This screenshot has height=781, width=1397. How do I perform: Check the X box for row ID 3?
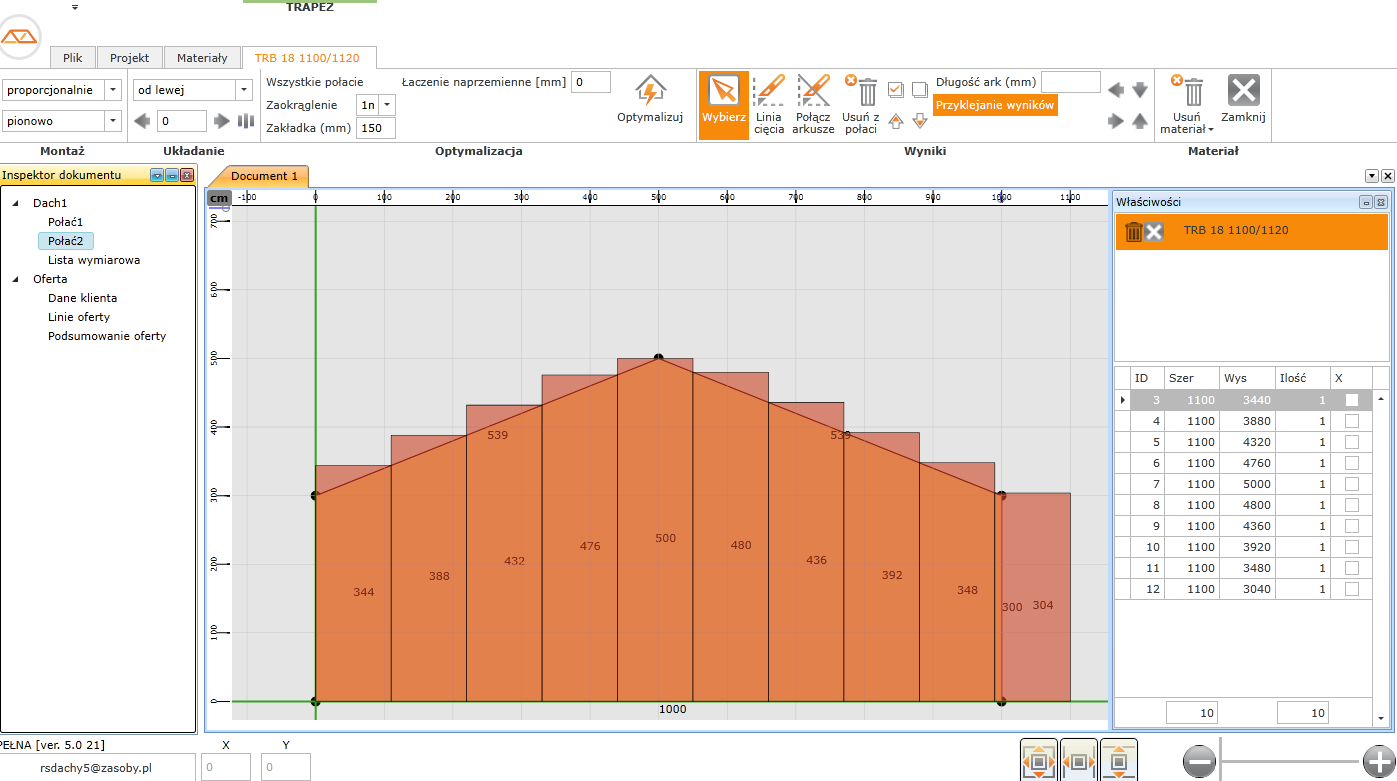pos(1351,400)
